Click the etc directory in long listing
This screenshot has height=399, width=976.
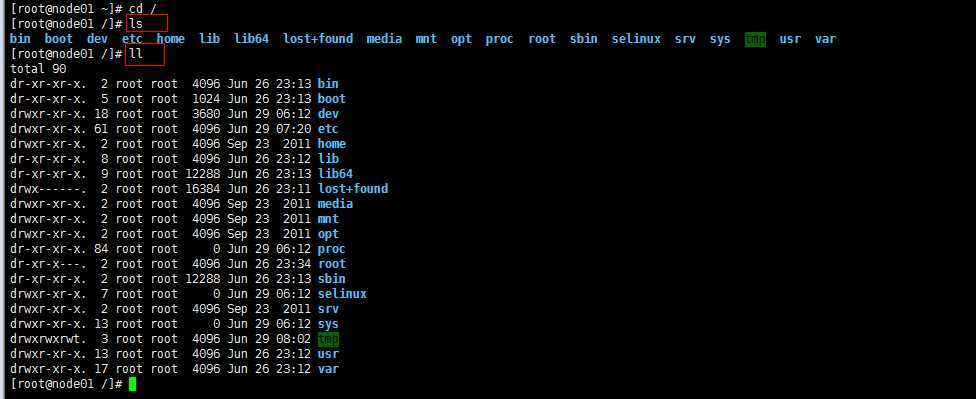(328, 129)
